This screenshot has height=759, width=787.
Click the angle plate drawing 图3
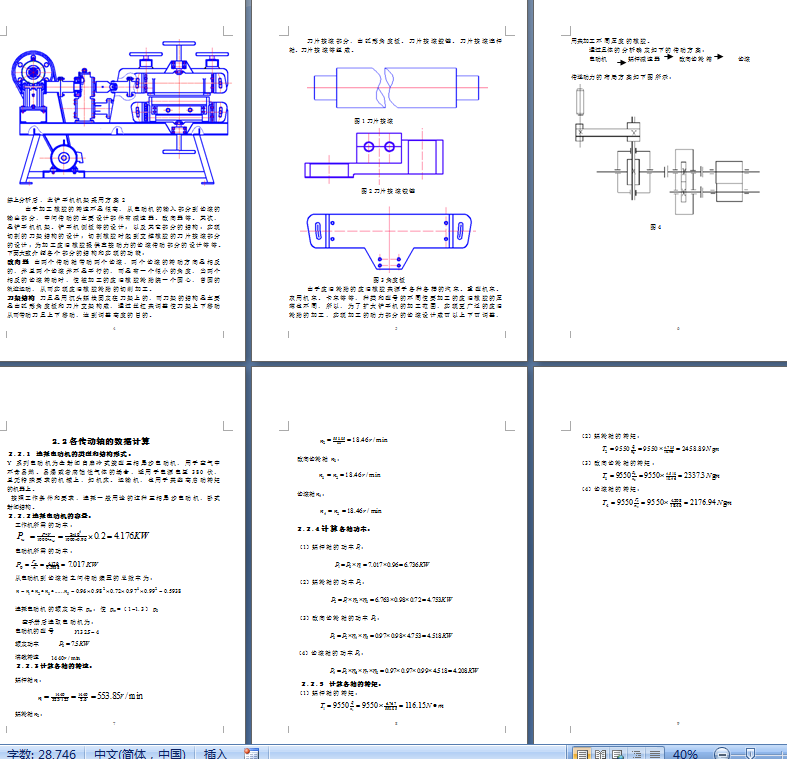click(x=389, y=240)
